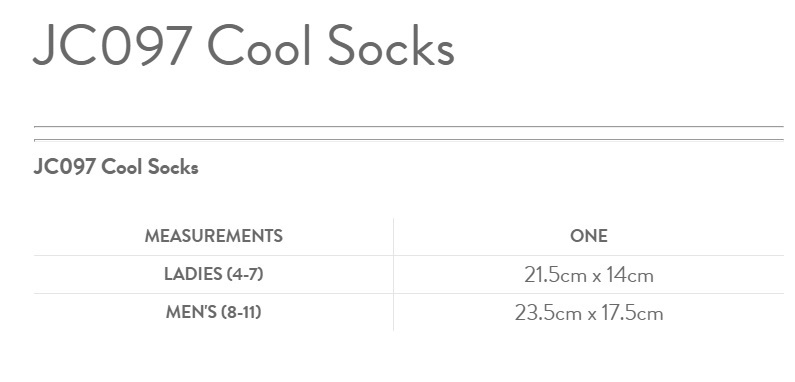Screen dimensions: 795x382
Task: Select the bold JC097 Cool Socks subheading
Action: [116, 167]
